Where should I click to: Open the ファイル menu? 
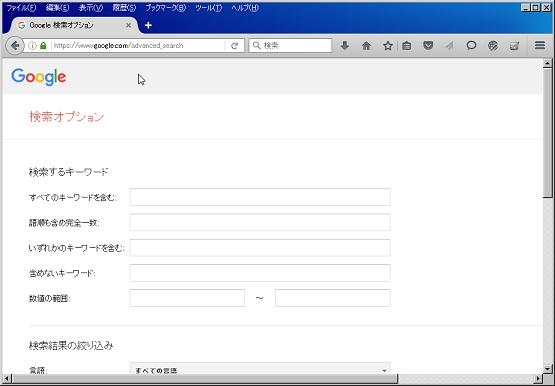(x=21, y=8)
